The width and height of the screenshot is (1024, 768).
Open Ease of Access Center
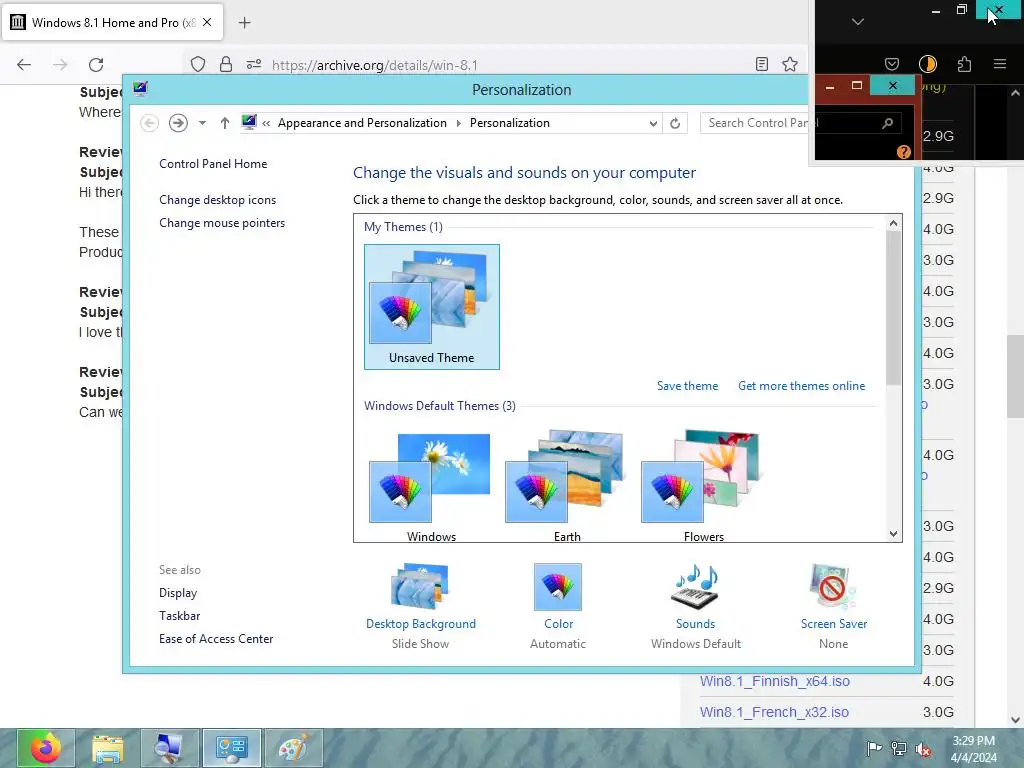(x=216, y=639)
